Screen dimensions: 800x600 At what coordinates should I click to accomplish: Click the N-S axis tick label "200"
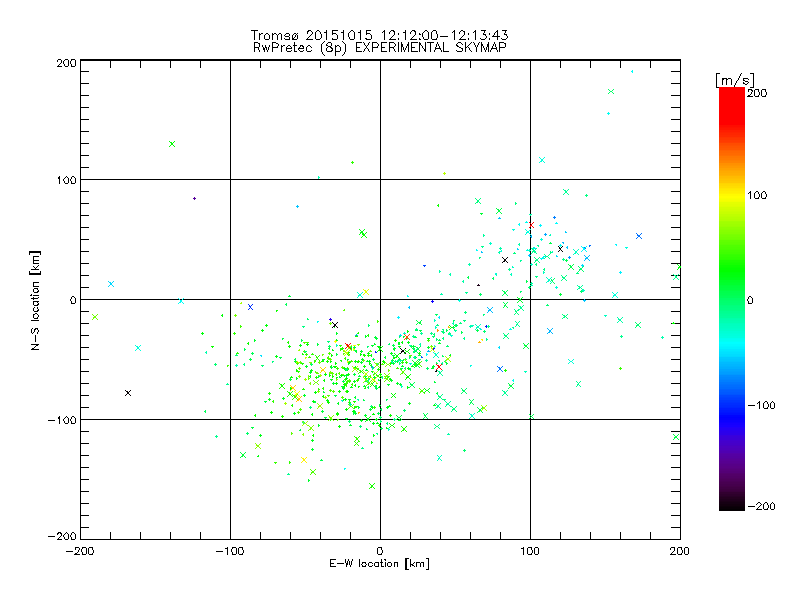tap(66, 63)
